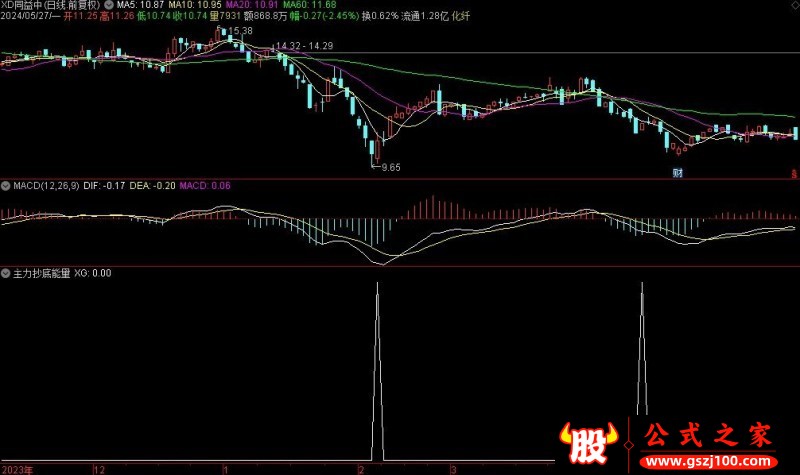Click the month 12 mark on time axis
The width and height of the screenshot is (800, 475).
coord(98,468)
